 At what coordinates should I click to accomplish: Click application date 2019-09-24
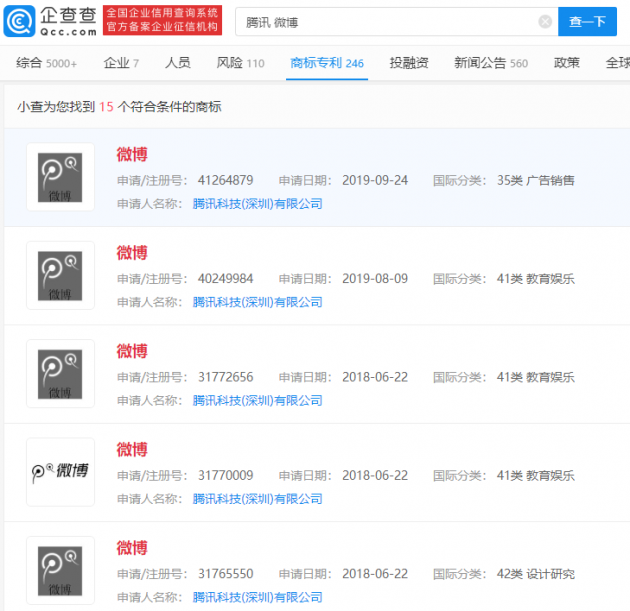375,180
